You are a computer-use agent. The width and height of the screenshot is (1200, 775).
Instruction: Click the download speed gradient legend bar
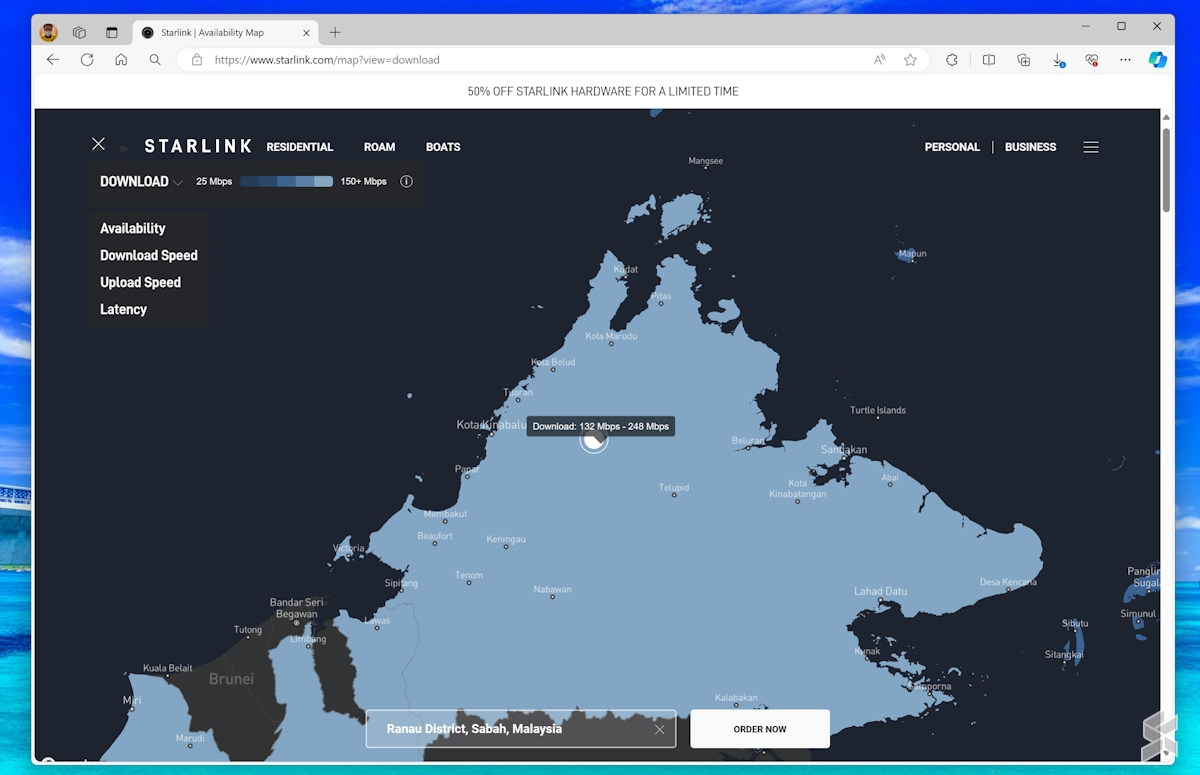286,182
